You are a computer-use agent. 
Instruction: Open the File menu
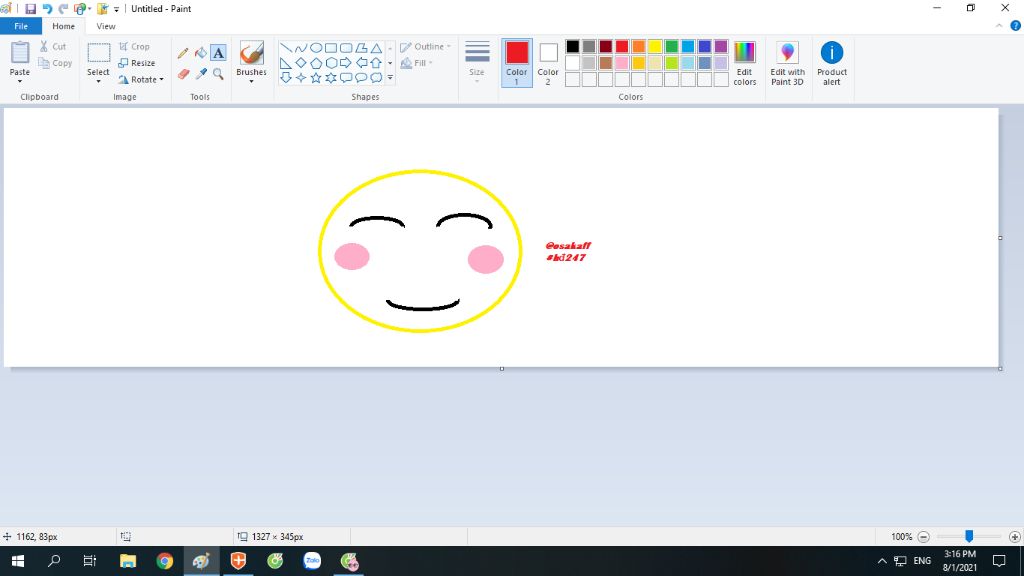tap(21, 26)
